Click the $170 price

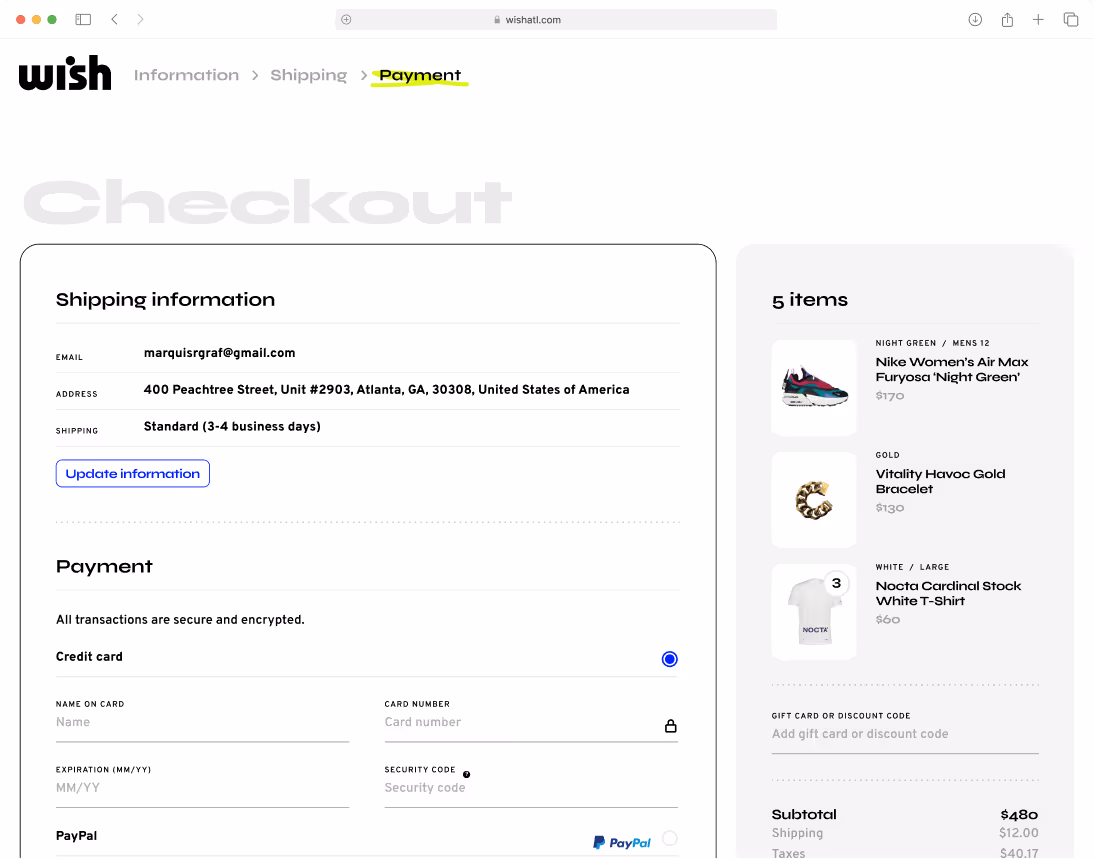tap(890, 396)
